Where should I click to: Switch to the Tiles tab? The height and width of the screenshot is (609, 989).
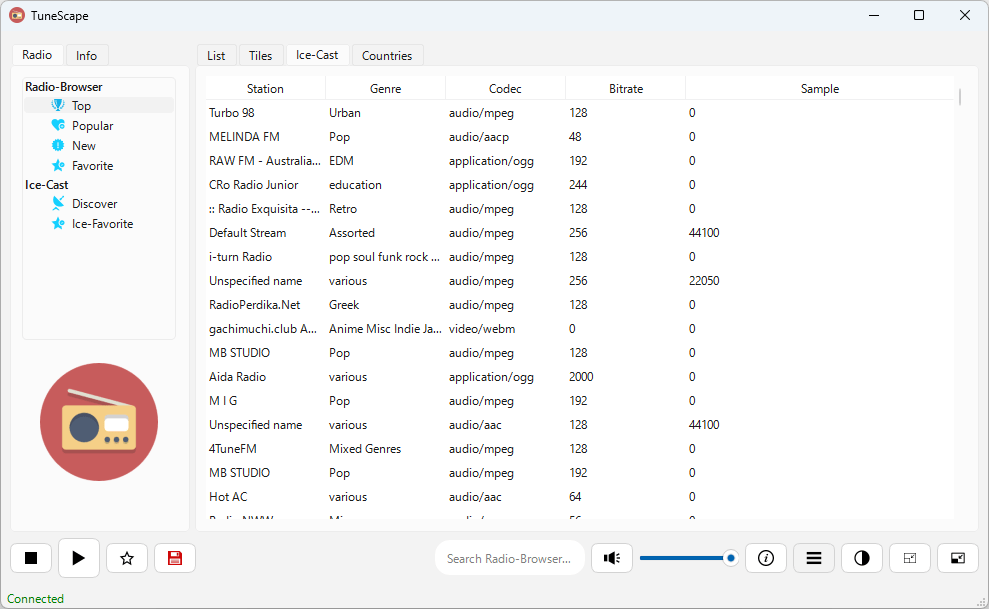pos(260,55)
